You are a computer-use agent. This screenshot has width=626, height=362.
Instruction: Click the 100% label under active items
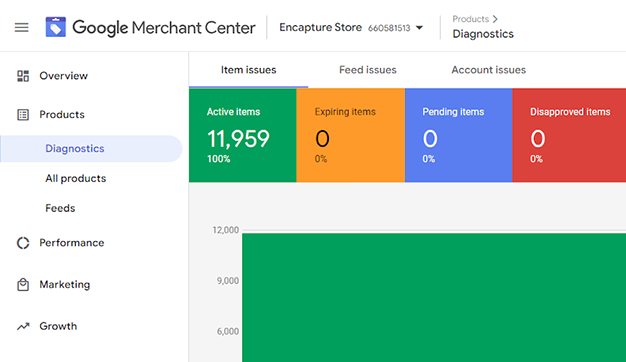(218, 159)
